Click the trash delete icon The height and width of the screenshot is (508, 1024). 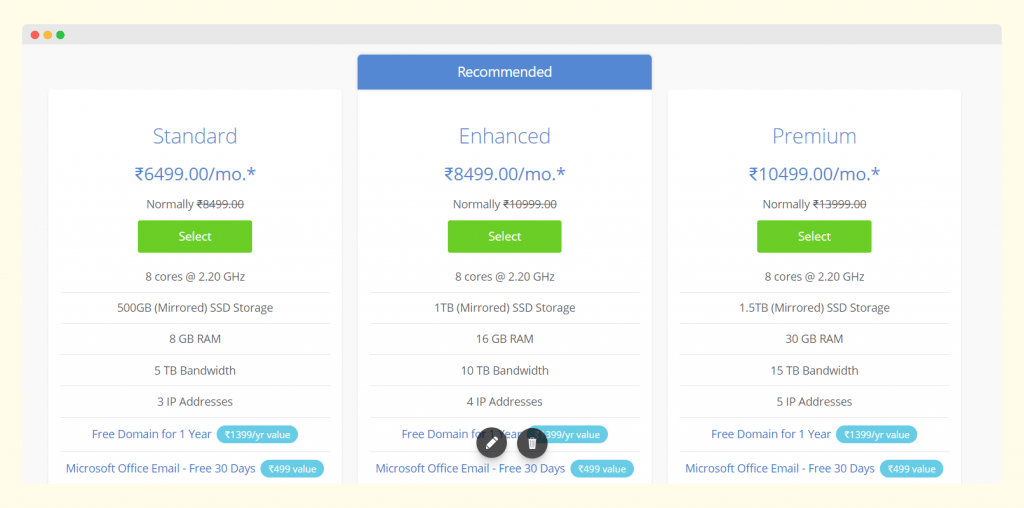click(532, 442)
